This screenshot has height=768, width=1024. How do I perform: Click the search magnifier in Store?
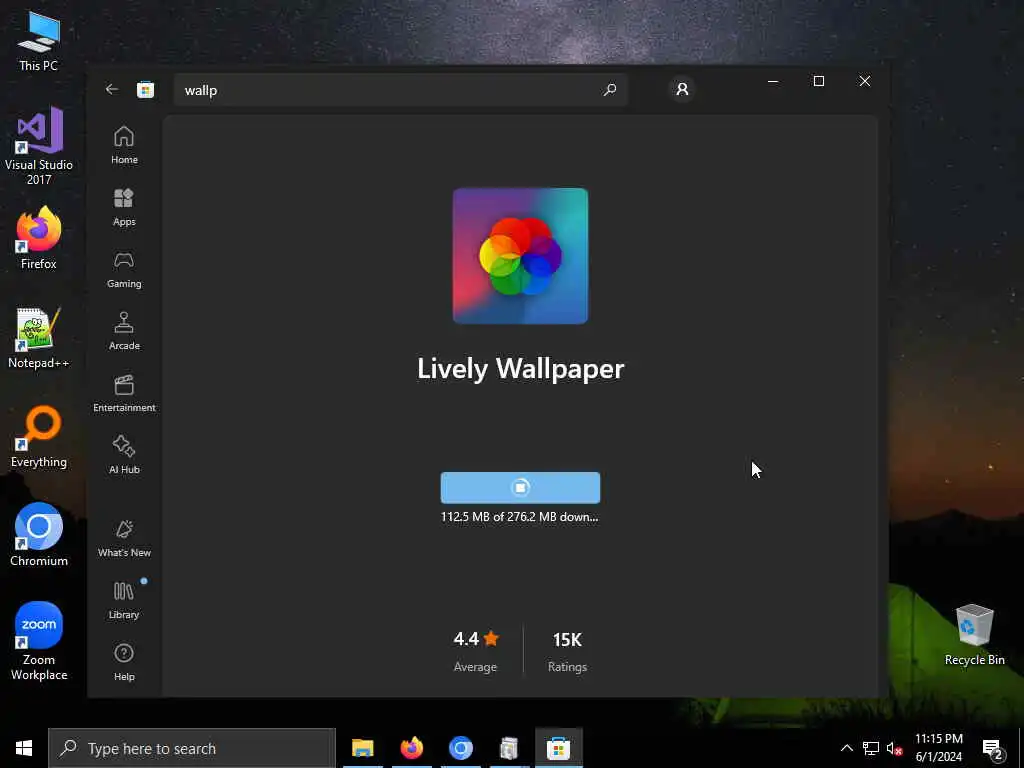[x=610, y=89]
